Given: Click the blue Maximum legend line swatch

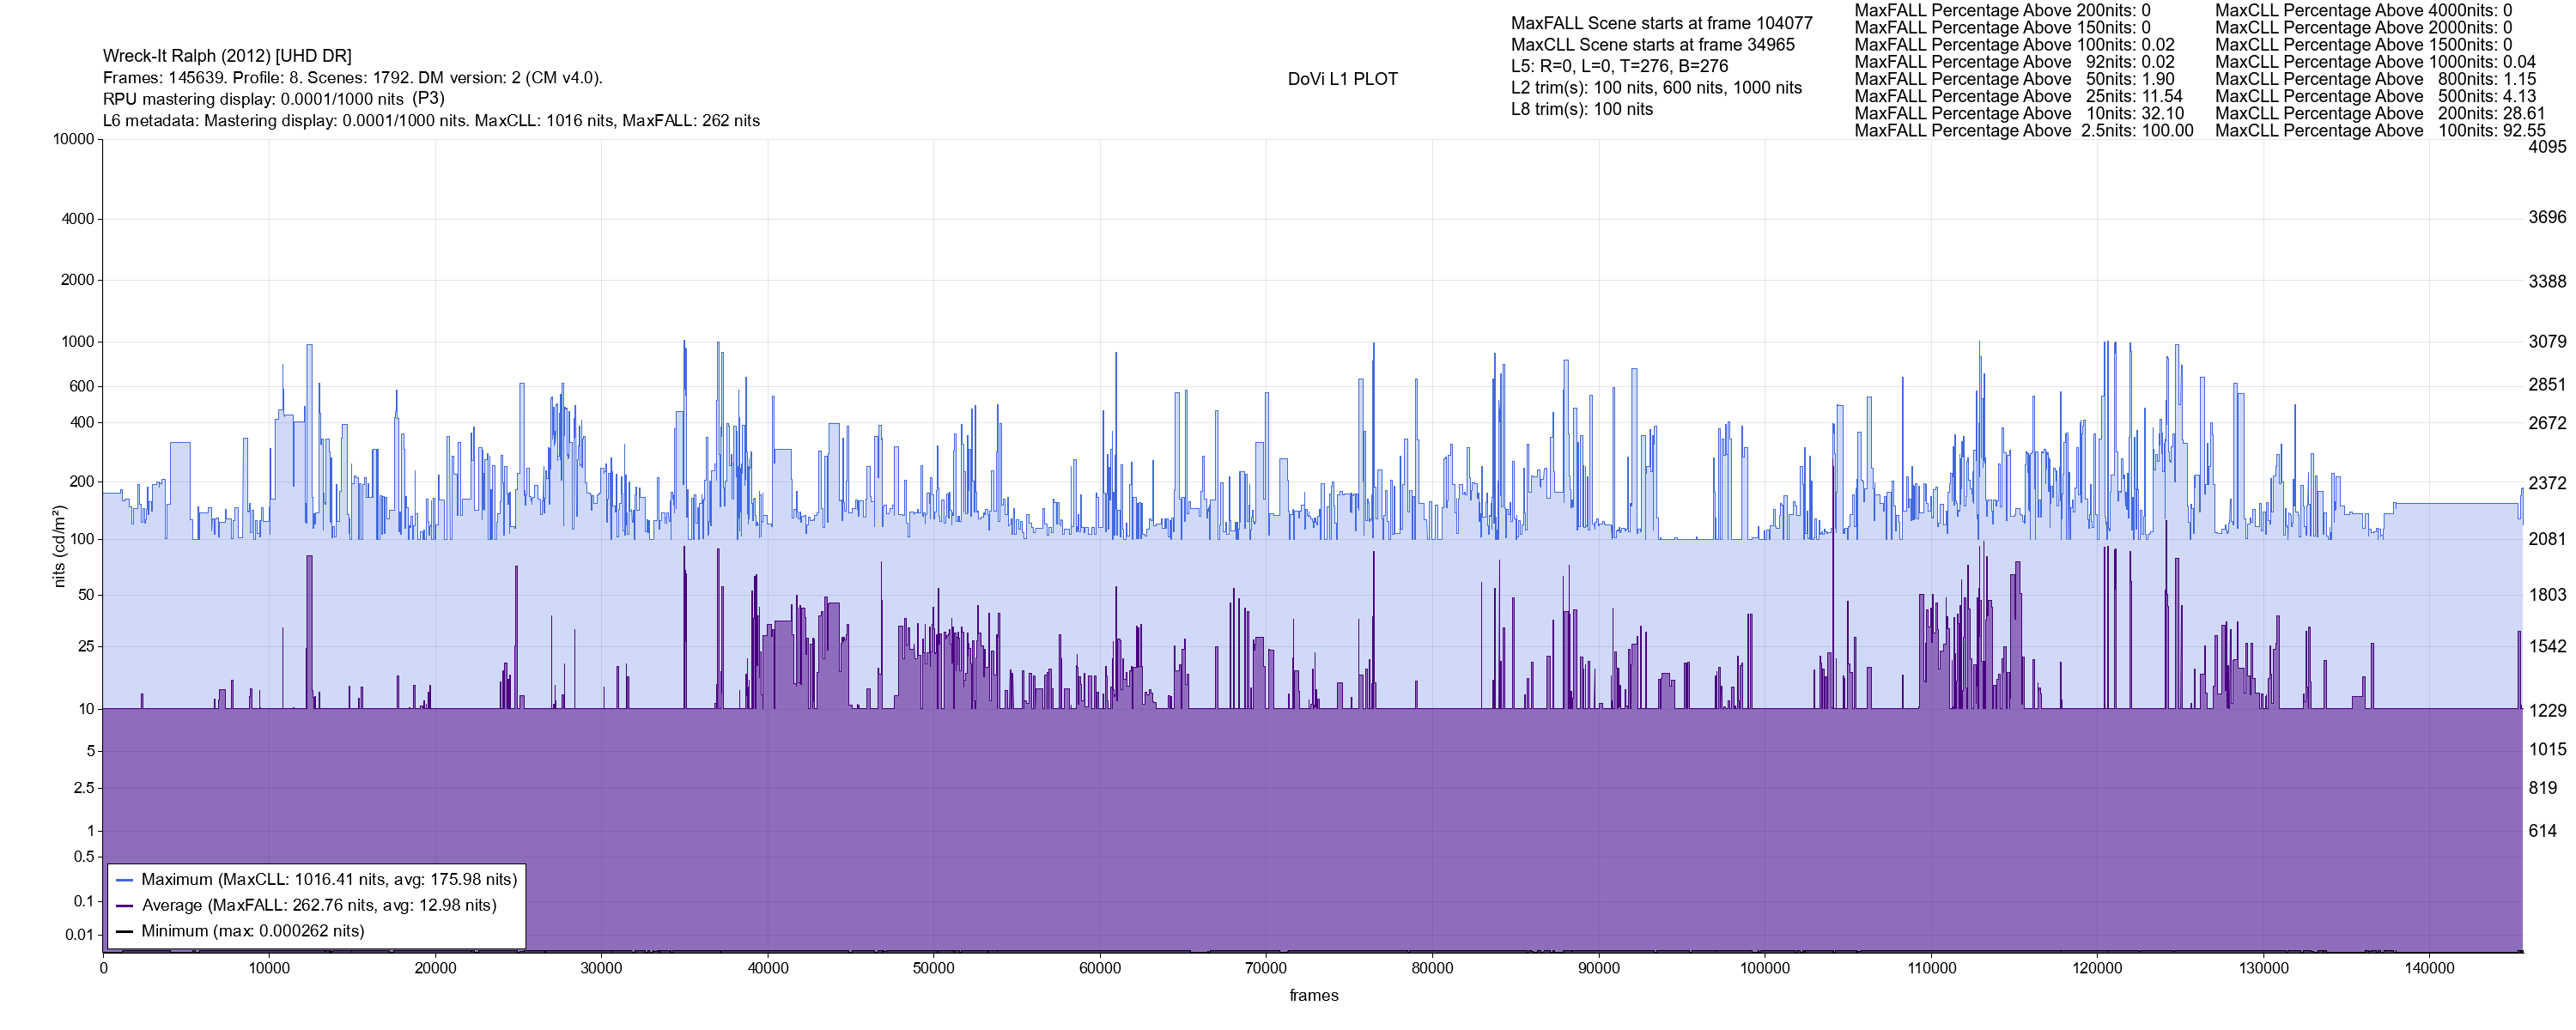Looking at the screenshot, I should click(125, 880).
